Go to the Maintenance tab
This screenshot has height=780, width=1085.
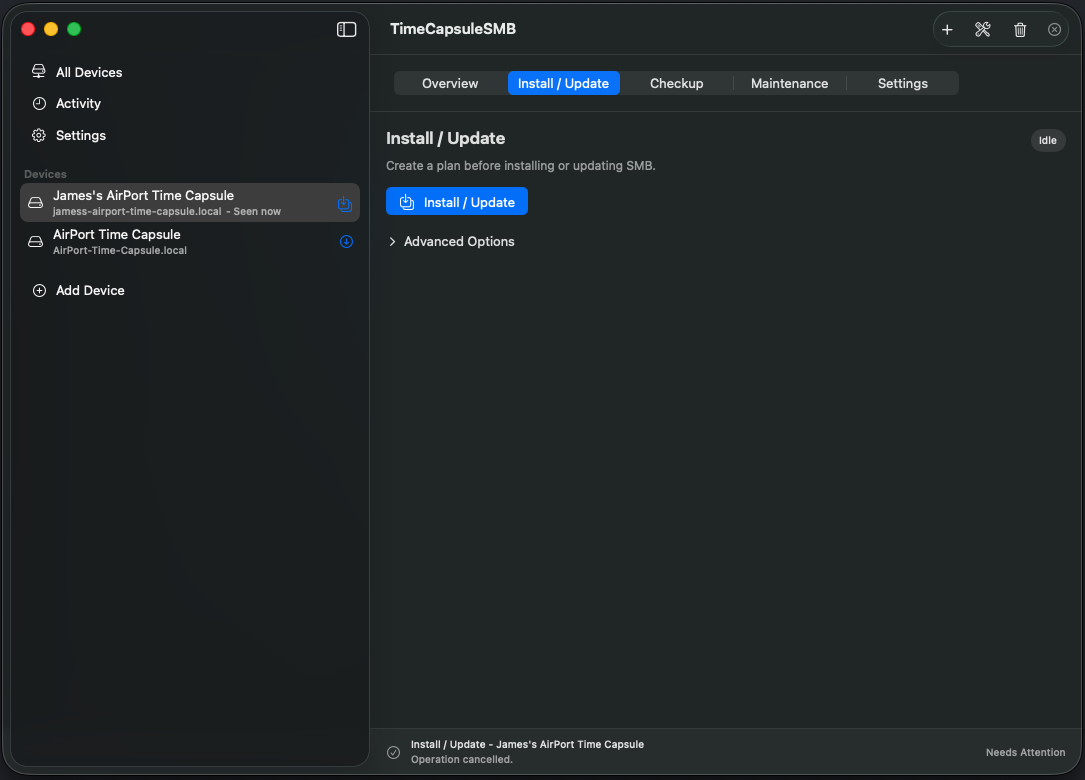click(x=789, y=83)
